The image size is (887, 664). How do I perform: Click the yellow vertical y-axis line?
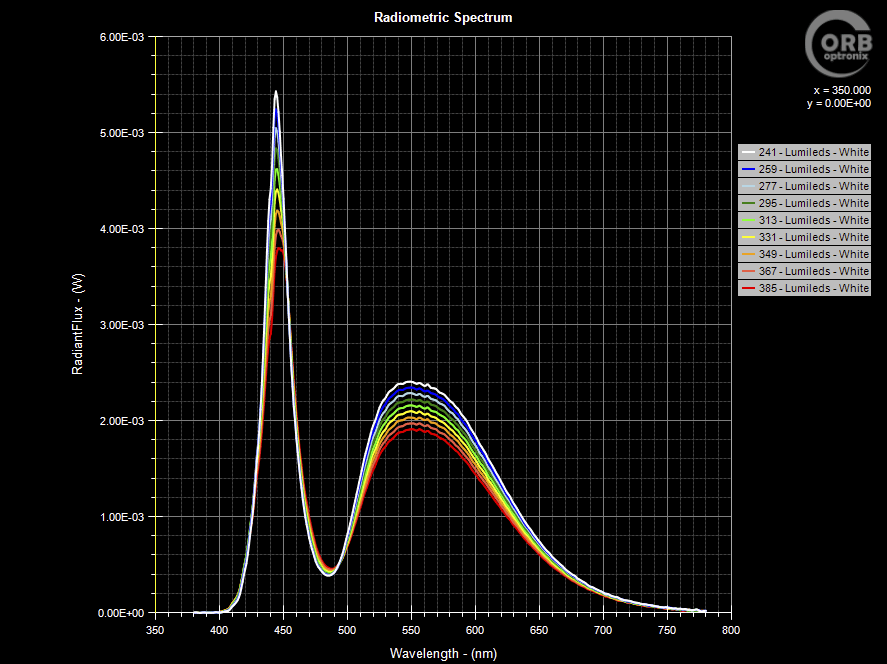(x=155, y=325)
